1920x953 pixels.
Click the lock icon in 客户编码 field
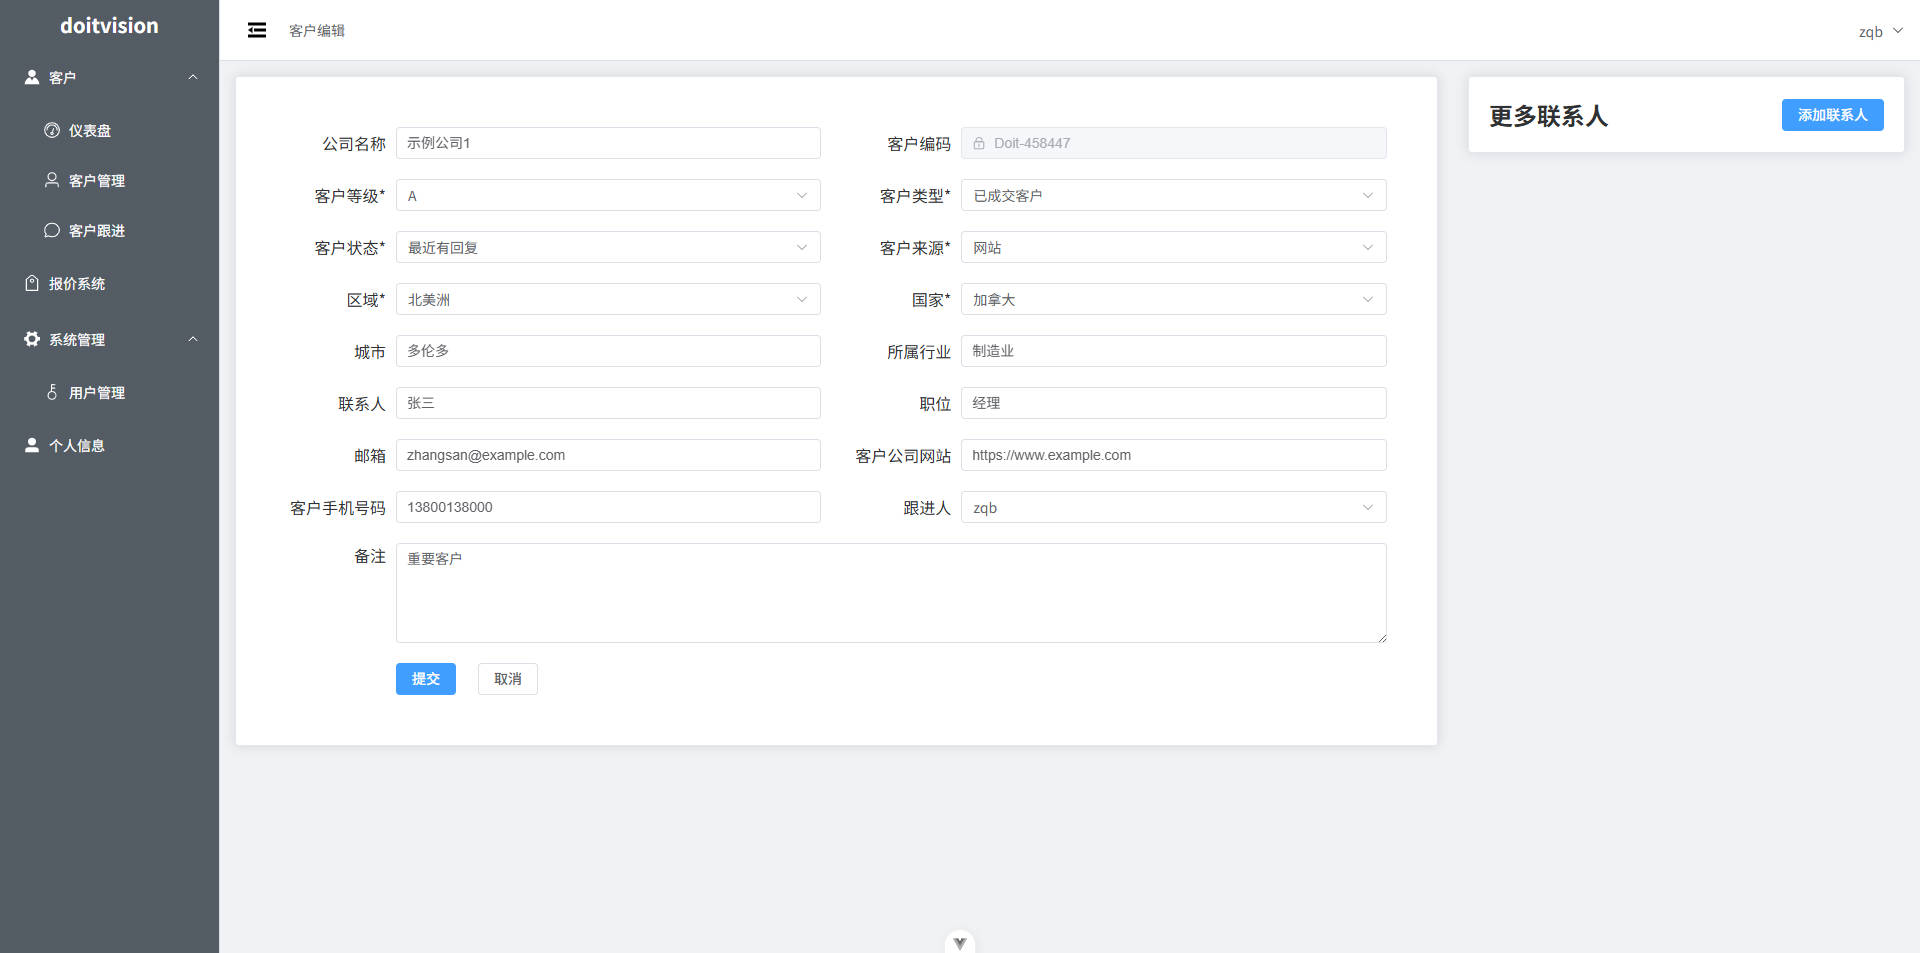click(x=979, y=143)
